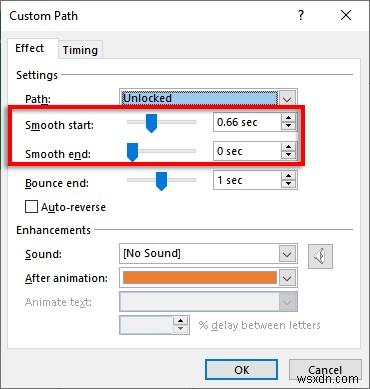Click the Smooth start 0.66 sec field
The image size is (370, 389).
247,122
